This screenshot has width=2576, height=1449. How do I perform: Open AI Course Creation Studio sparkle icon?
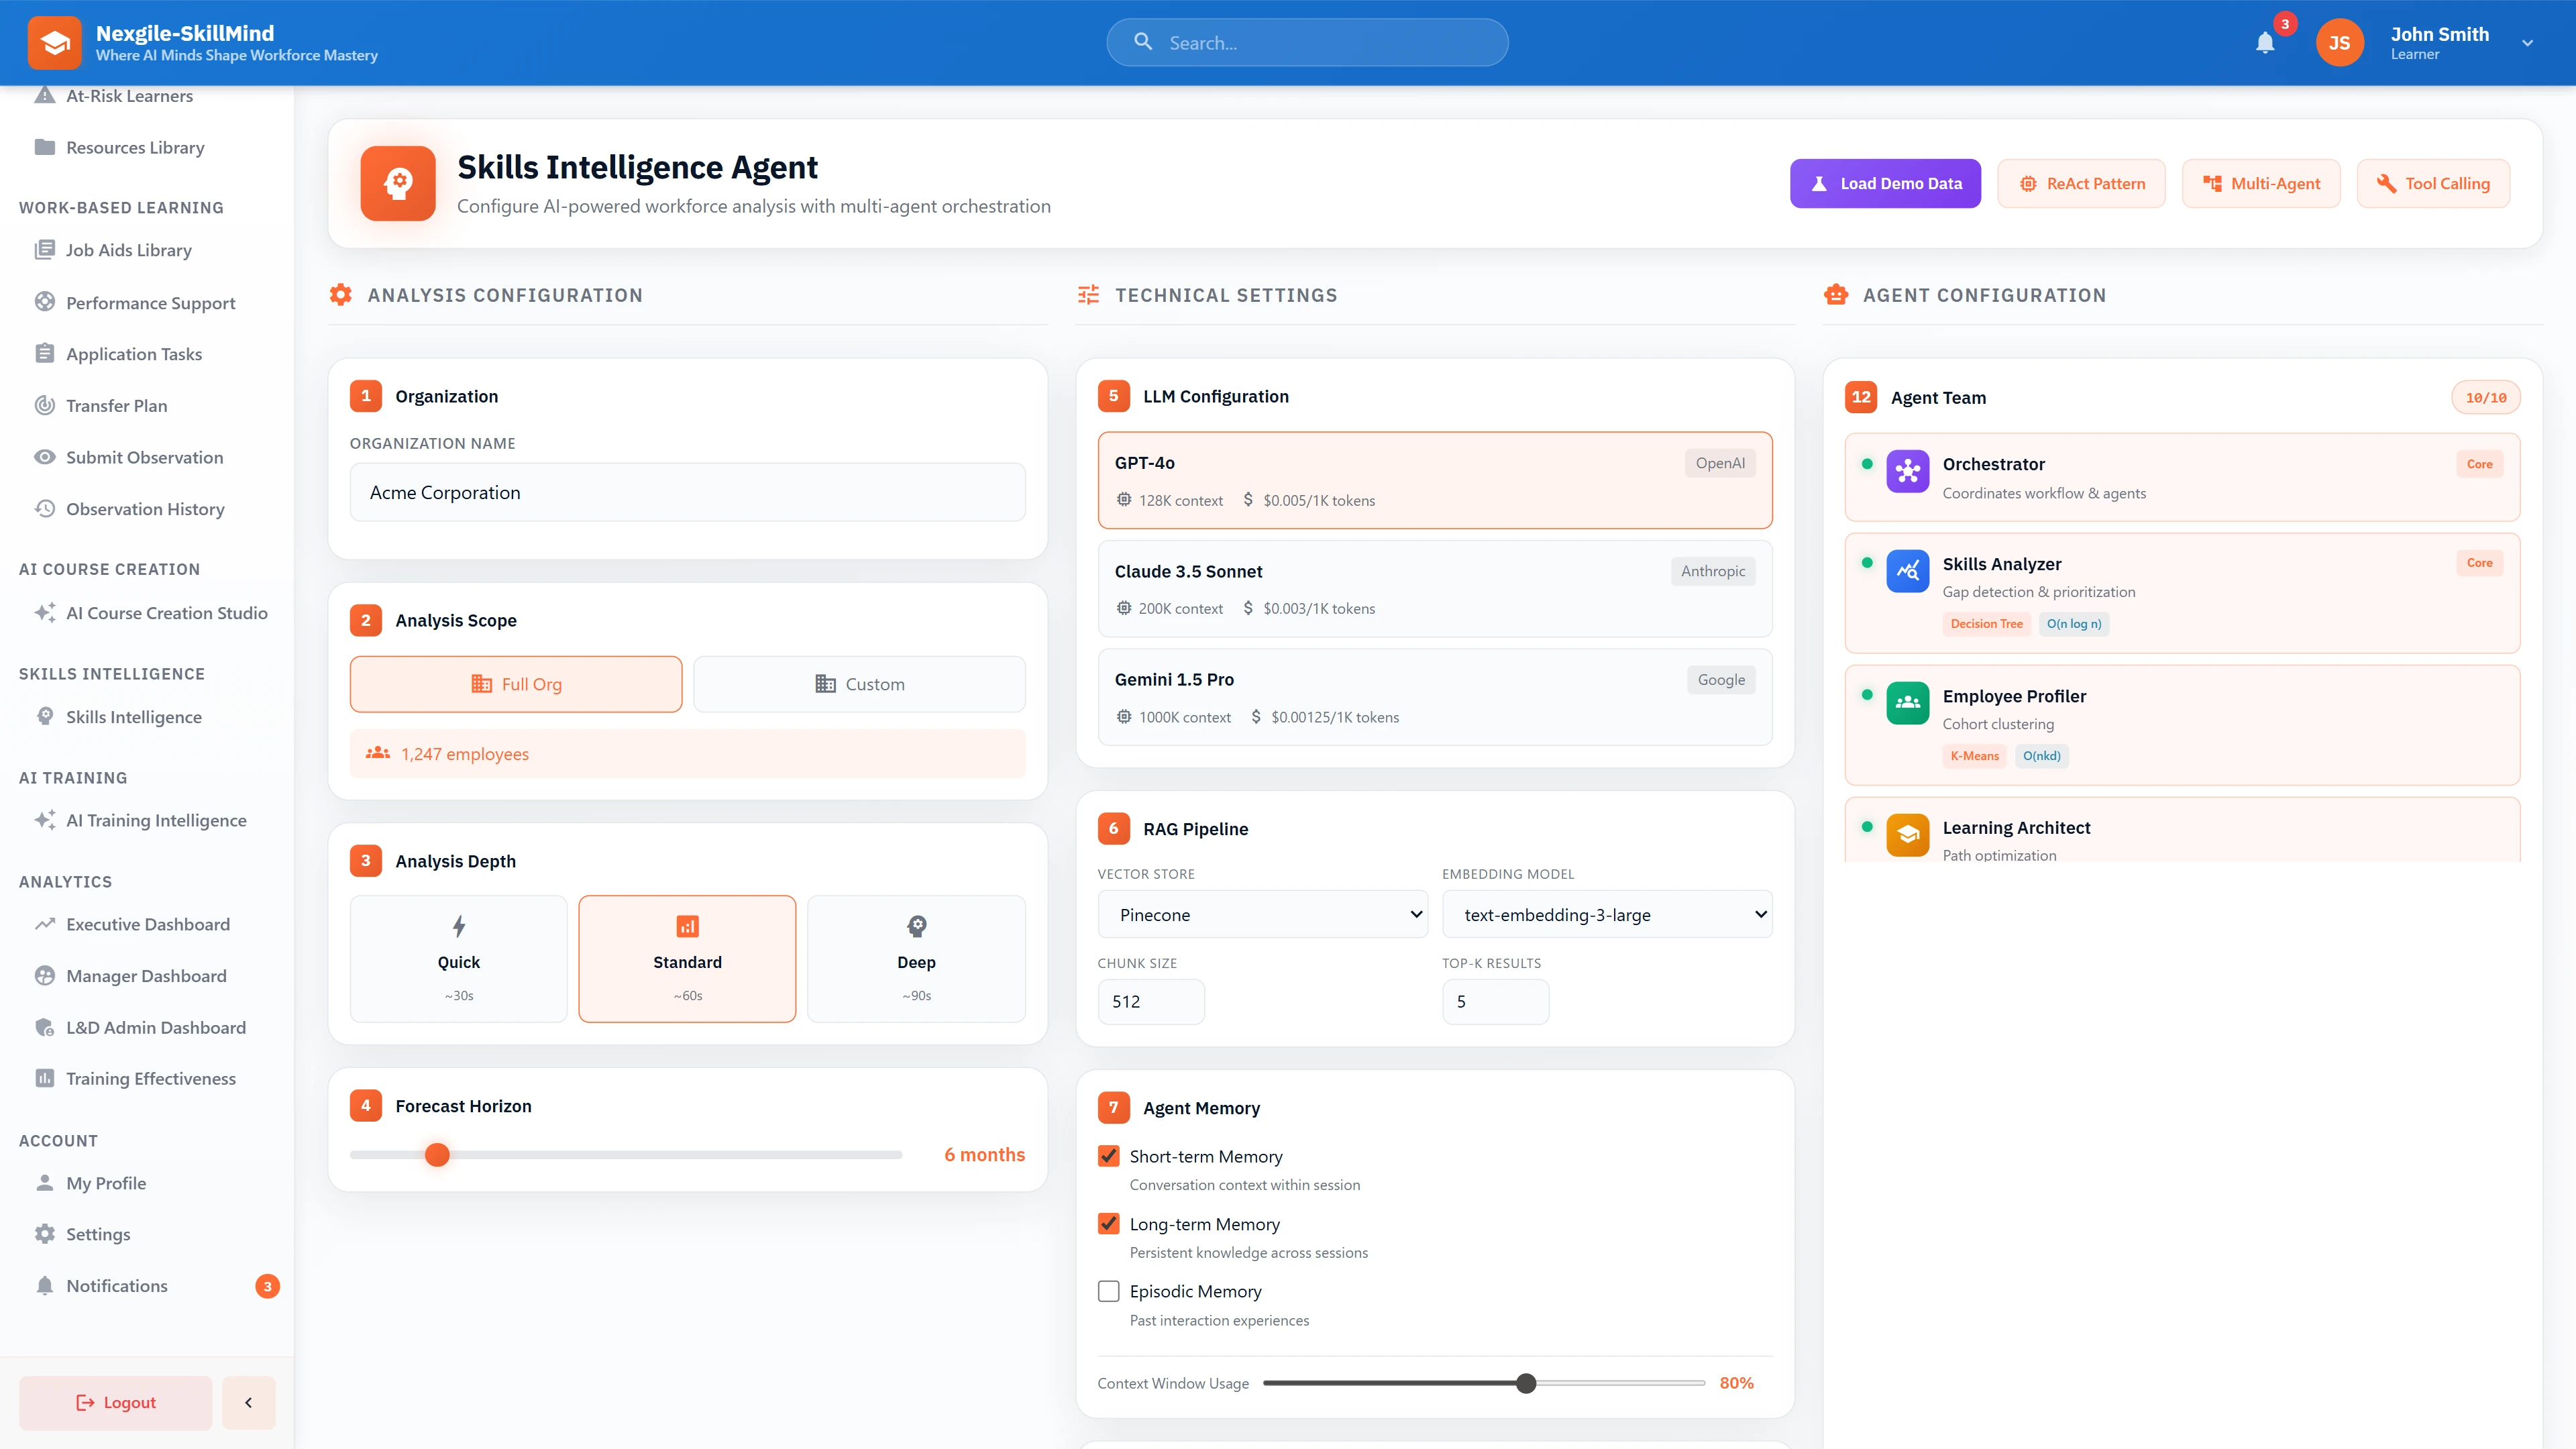pyautogui.click(x=44, y=613)
